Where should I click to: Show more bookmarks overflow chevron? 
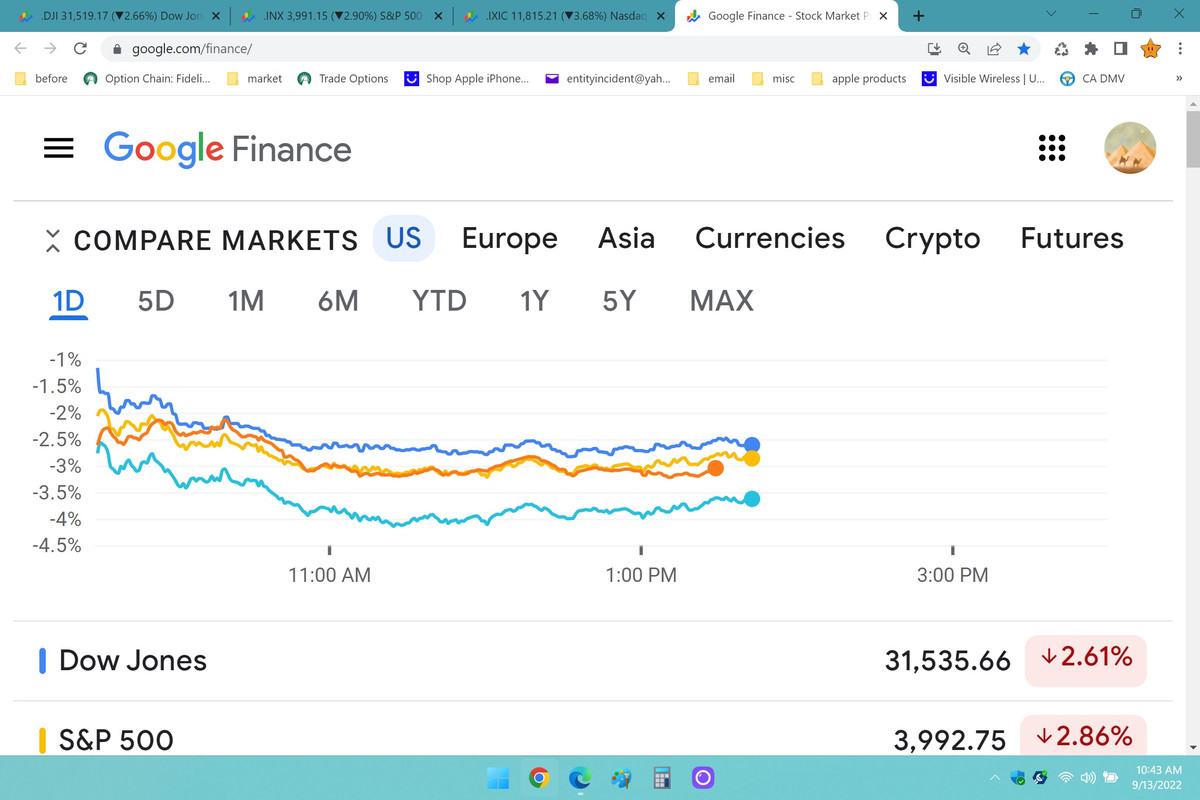coord(1178,78)
